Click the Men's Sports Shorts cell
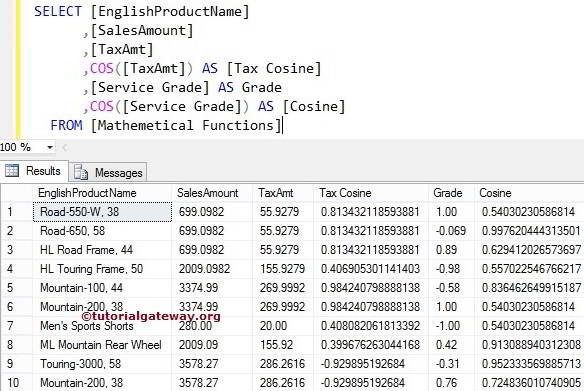 click(x=102, y=326)
